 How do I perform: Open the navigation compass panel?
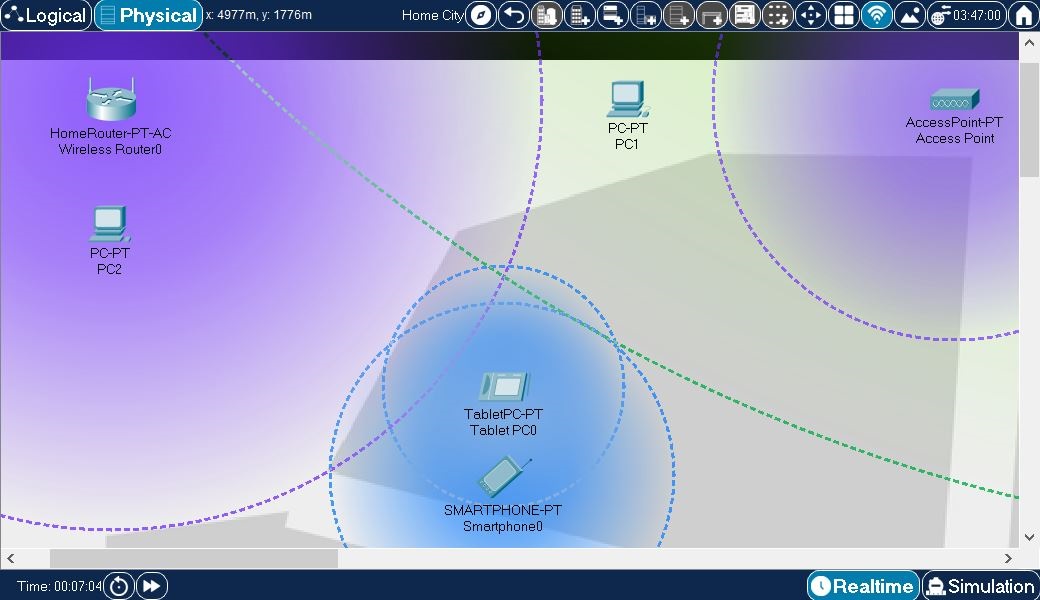coord(481,15)
